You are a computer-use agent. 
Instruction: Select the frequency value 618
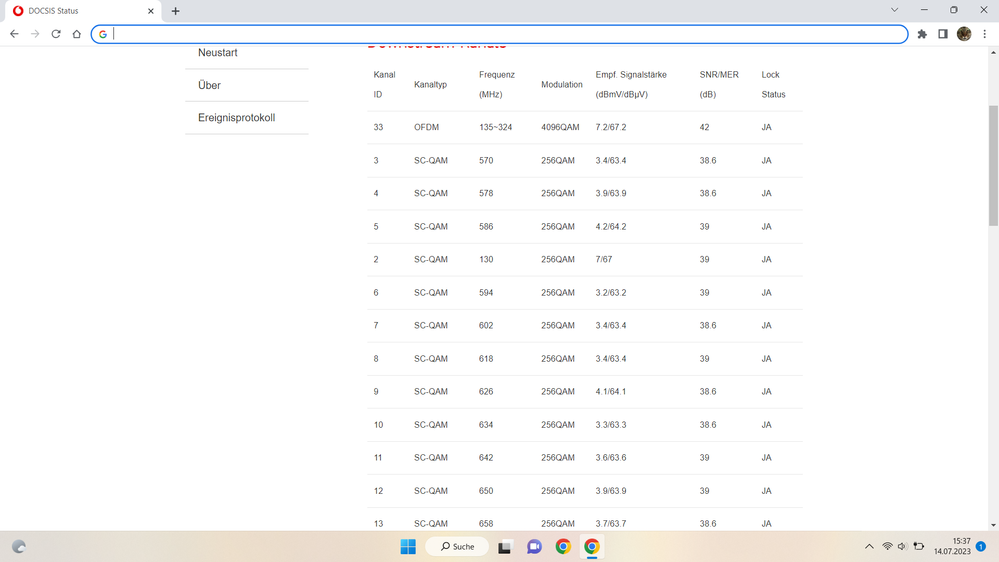coord(486,359)
